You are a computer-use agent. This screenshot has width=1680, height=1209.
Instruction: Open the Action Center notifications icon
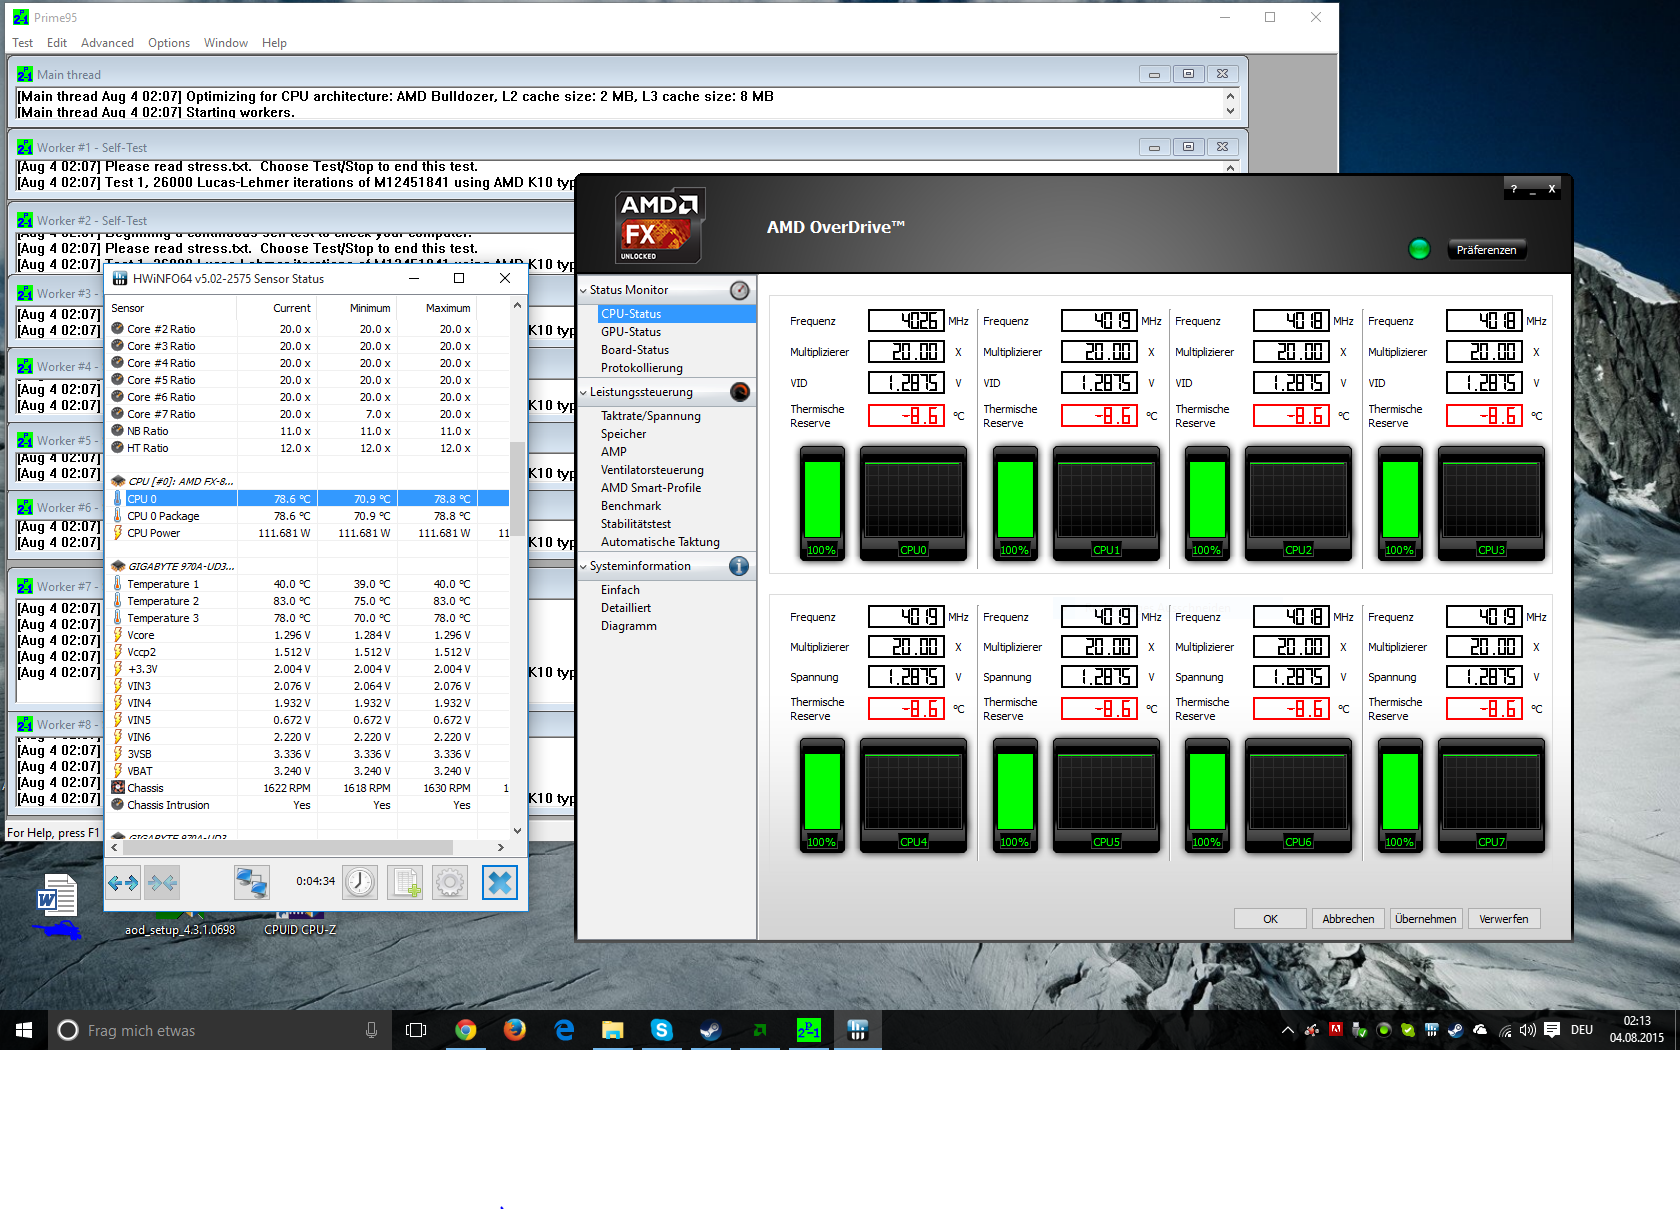pos(1552,1030)
